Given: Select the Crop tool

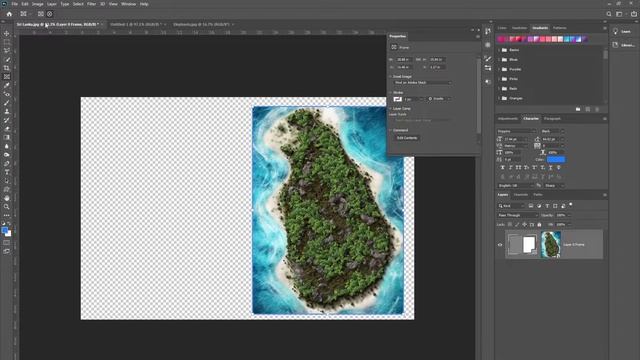Looking at the screenshot, I should click(x=7, y=68).
